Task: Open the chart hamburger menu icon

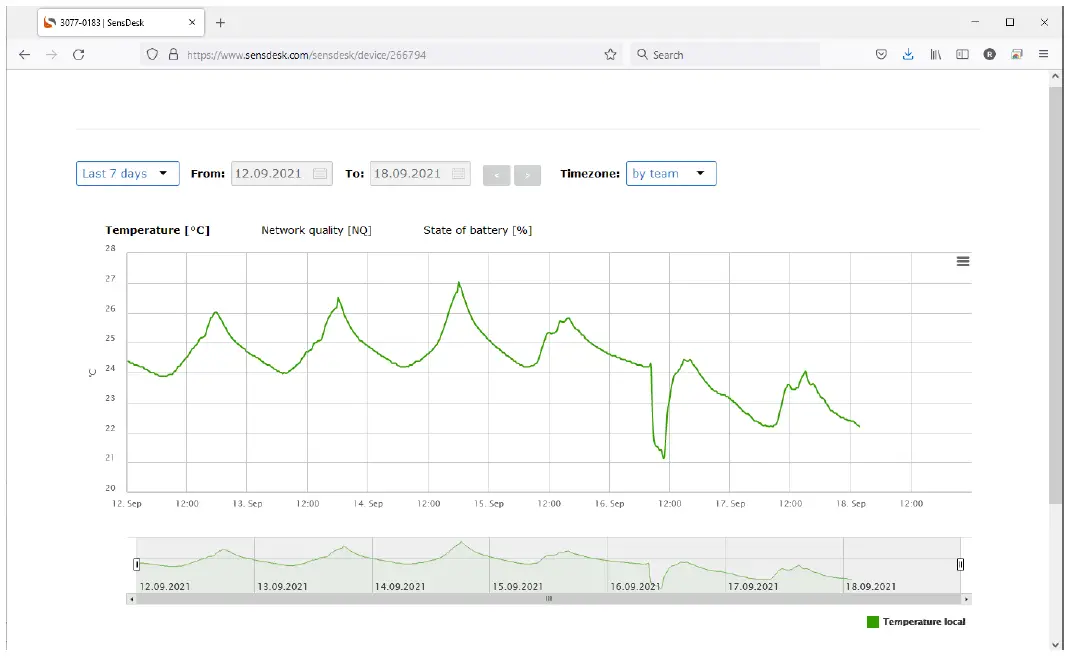Action: pos(963,261)
